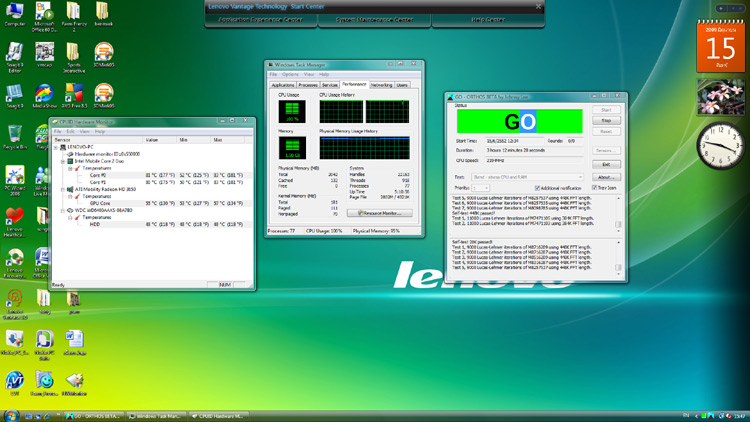Open View menu in Hardware Monitor
This screenshot has height=422, width=750.
tap(85, 132)
